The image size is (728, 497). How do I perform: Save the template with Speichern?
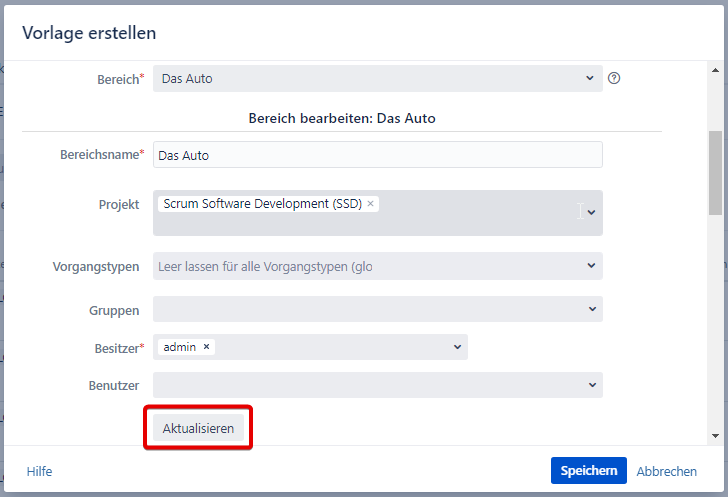pyautogui.click(x=588, y=471)
